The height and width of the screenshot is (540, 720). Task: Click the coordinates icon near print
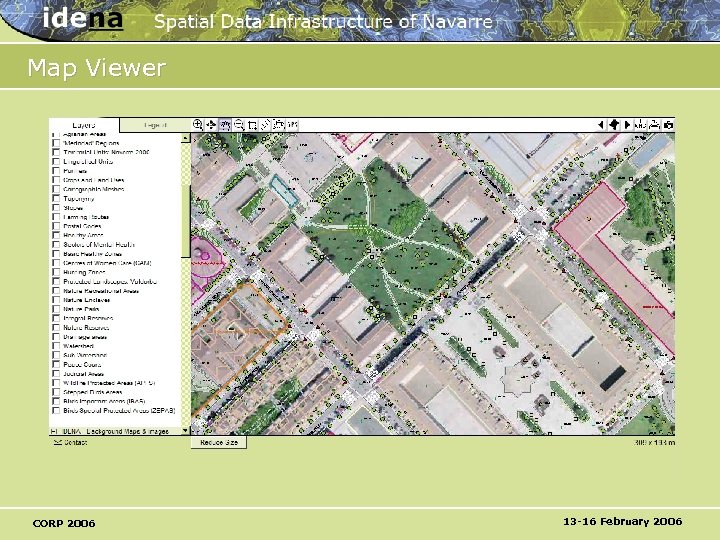tap(641, 125)
